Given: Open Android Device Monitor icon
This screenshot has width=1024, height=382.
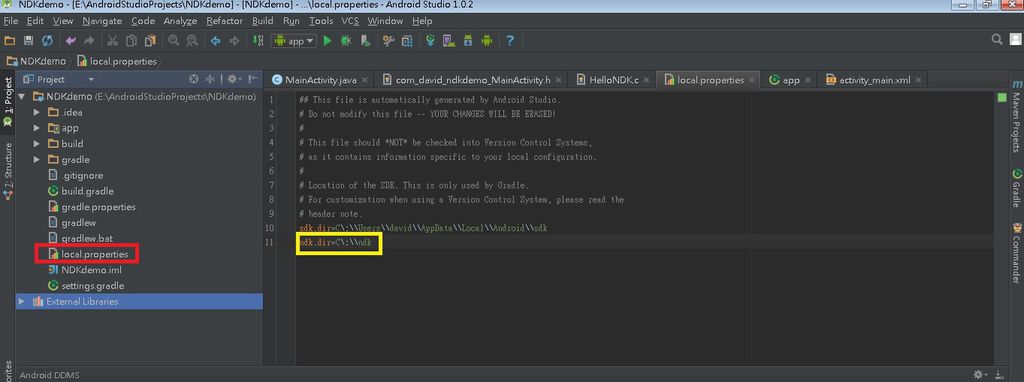Looking at the screenshot, I should click(x=486, y=40).
